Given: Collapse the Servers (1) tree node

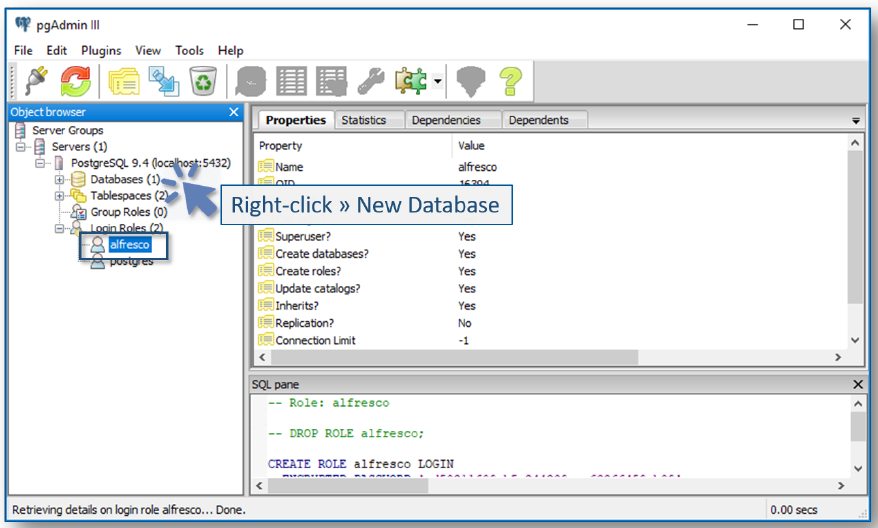Looking at the screenshot, I should click(21, 147).
